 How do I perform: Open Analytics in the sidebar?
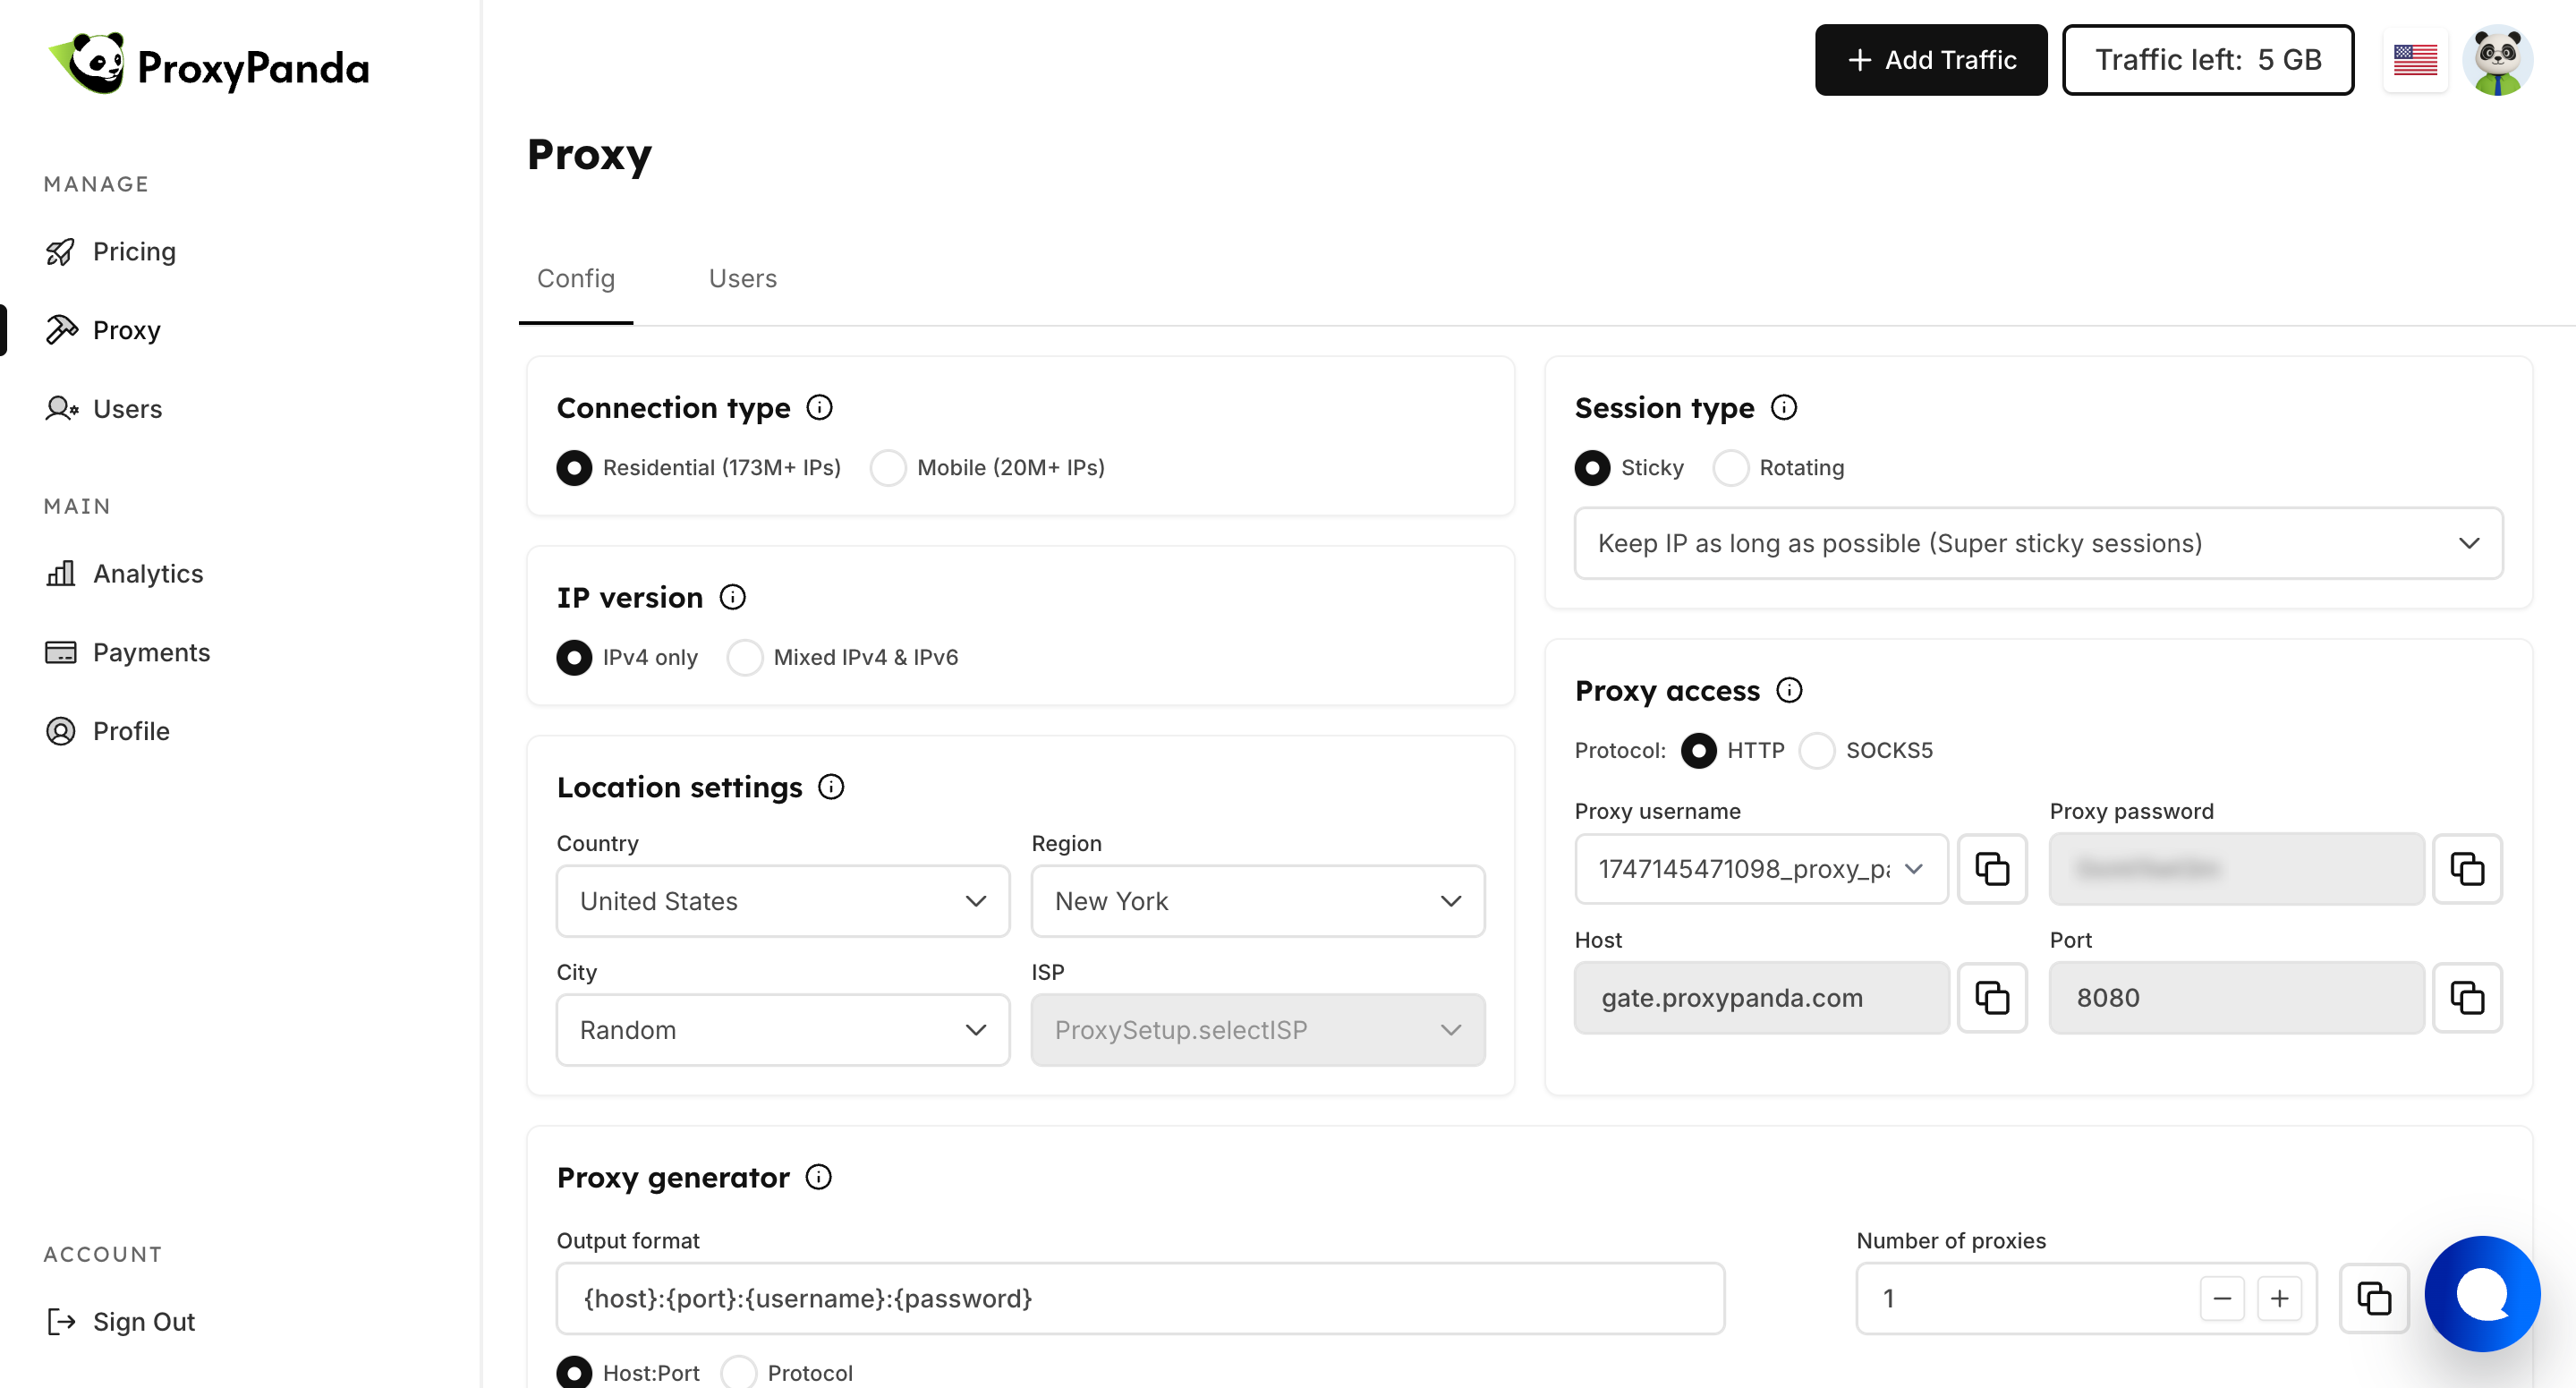pos(148,573)
